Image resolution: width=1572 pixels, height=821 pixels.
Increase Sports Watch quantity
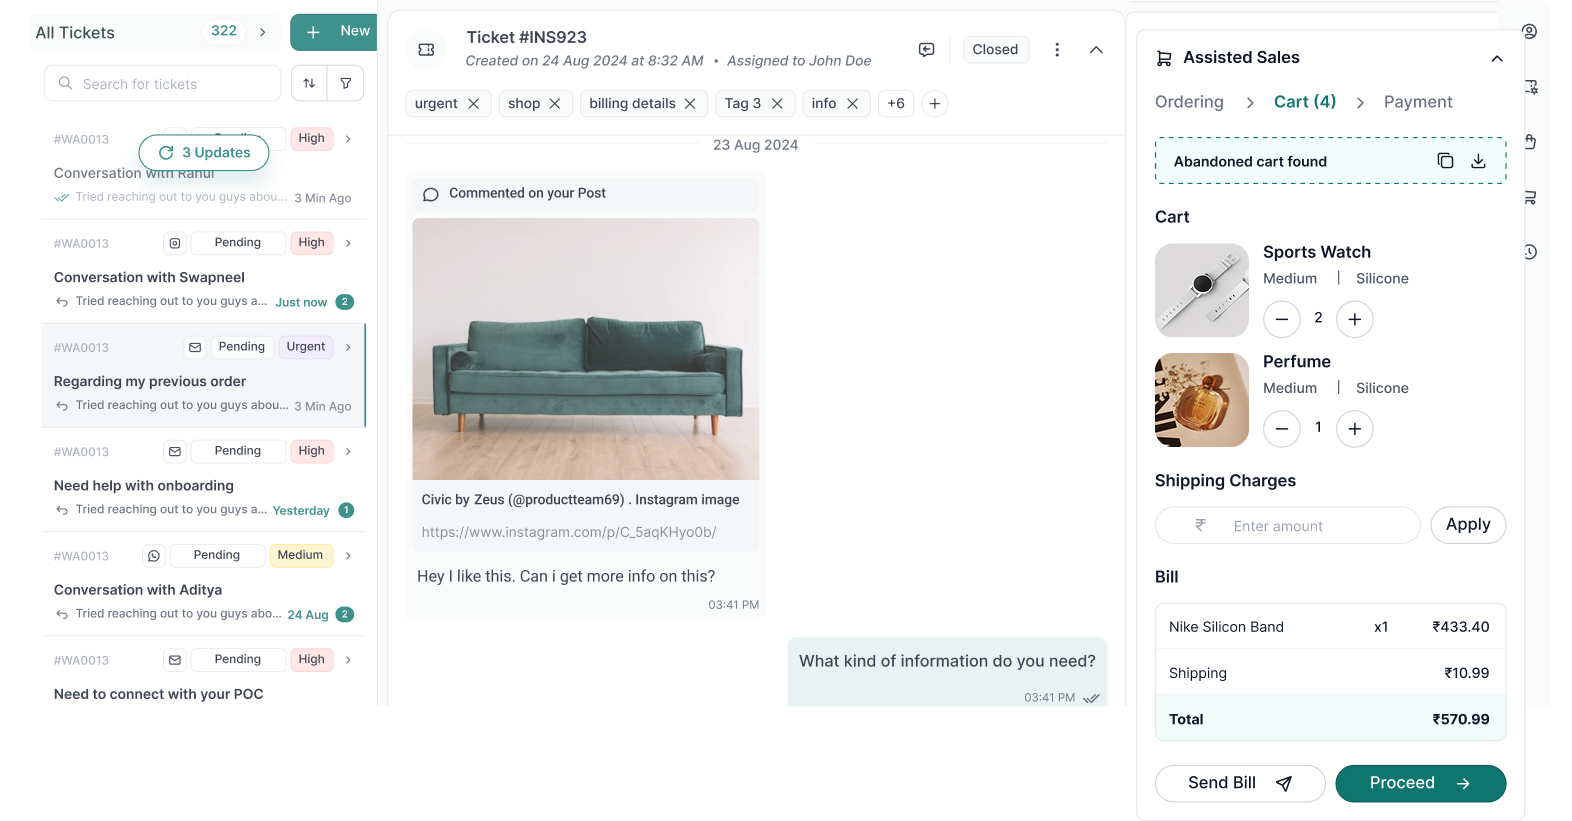[1355, 319]
